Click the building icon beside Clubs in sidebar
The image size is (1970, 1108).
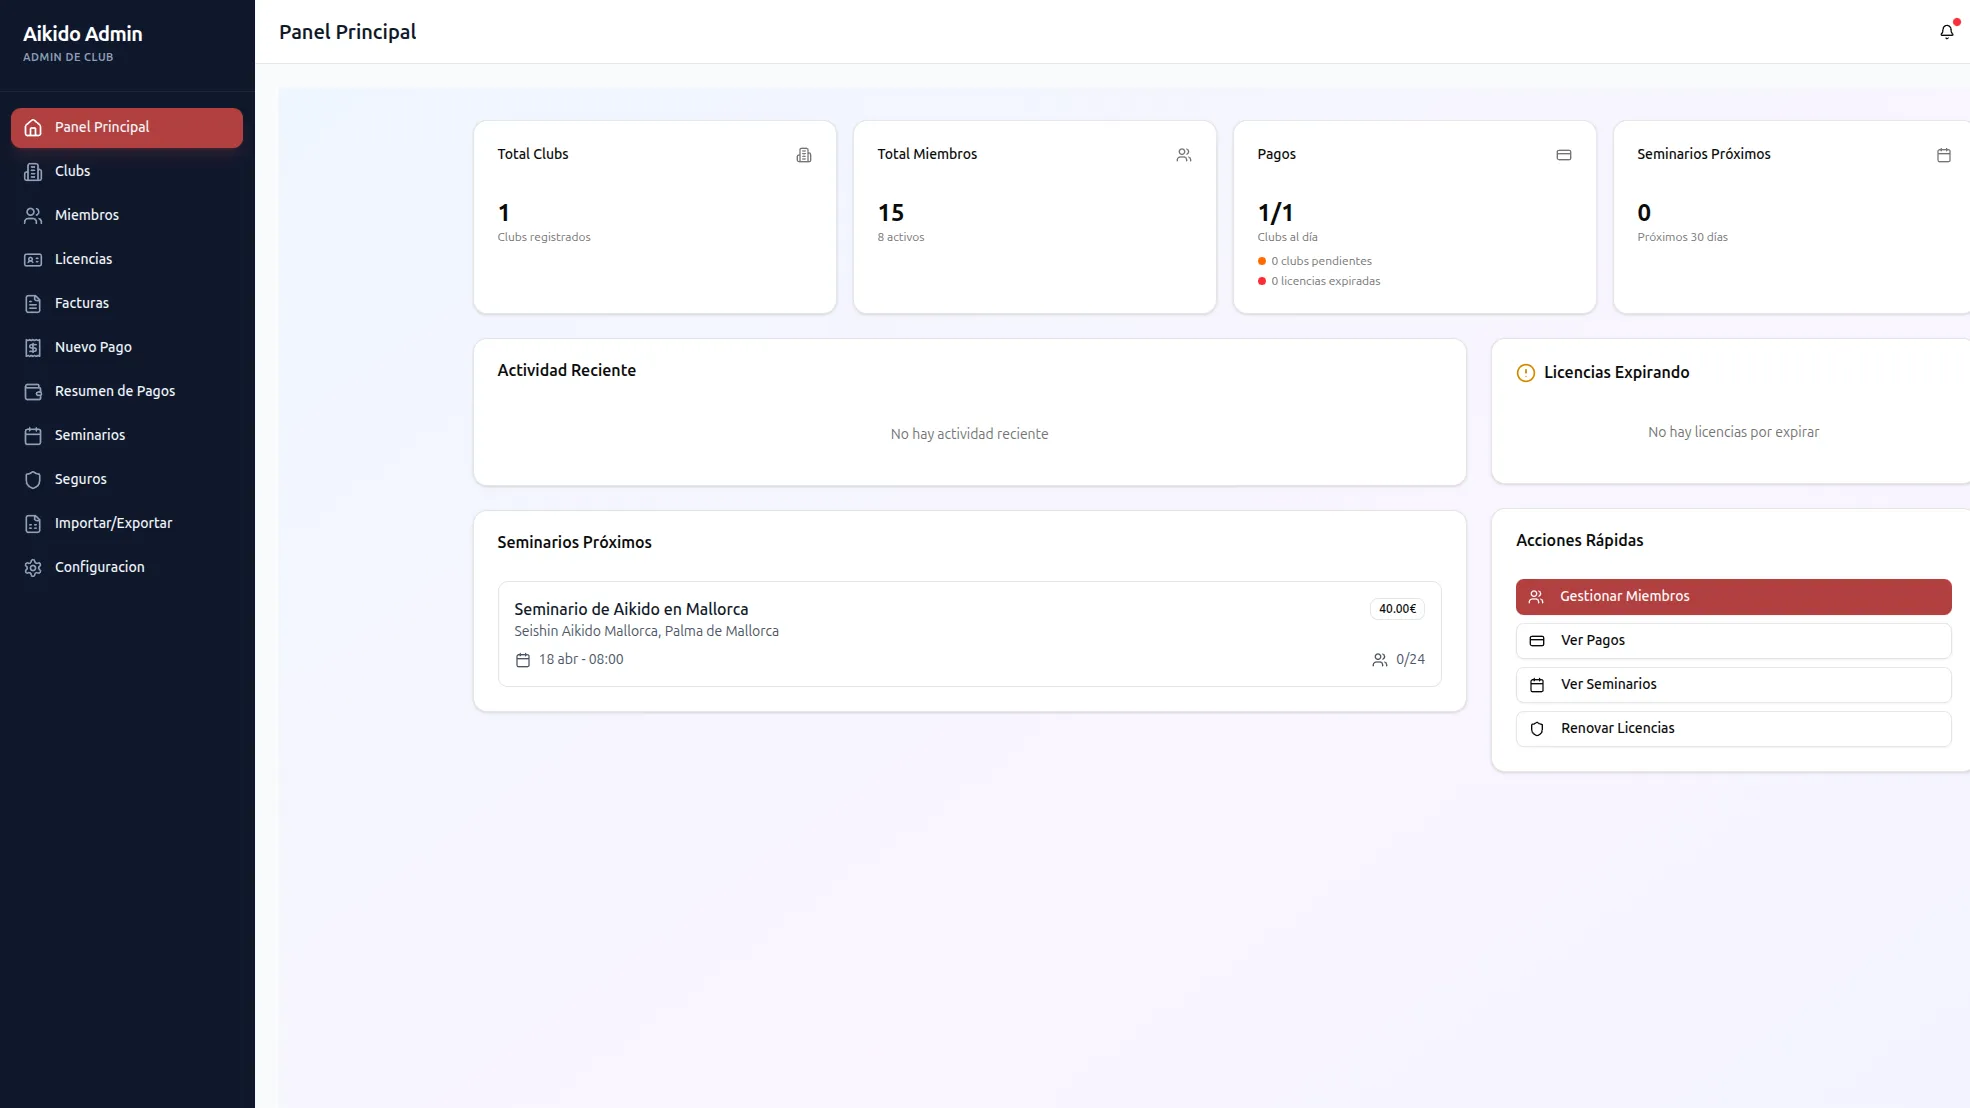pyautogui.click(x=33, y=172)
